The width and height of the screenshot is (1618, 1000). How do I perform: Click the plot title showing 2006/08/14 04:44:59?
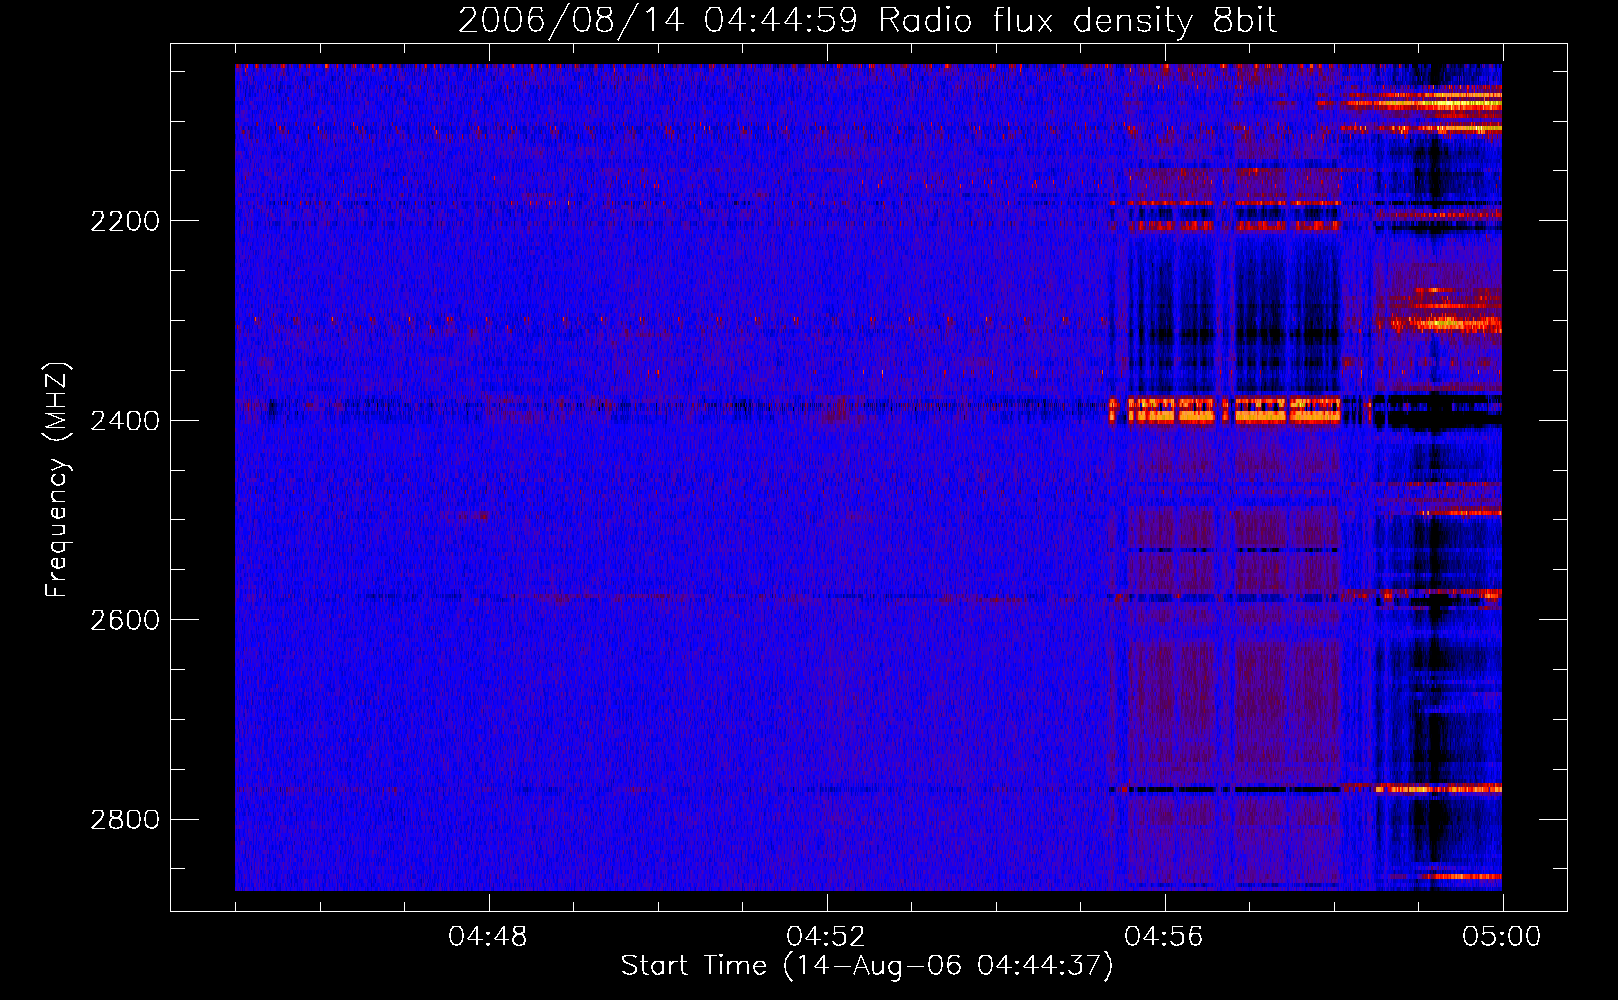(867, 21)
